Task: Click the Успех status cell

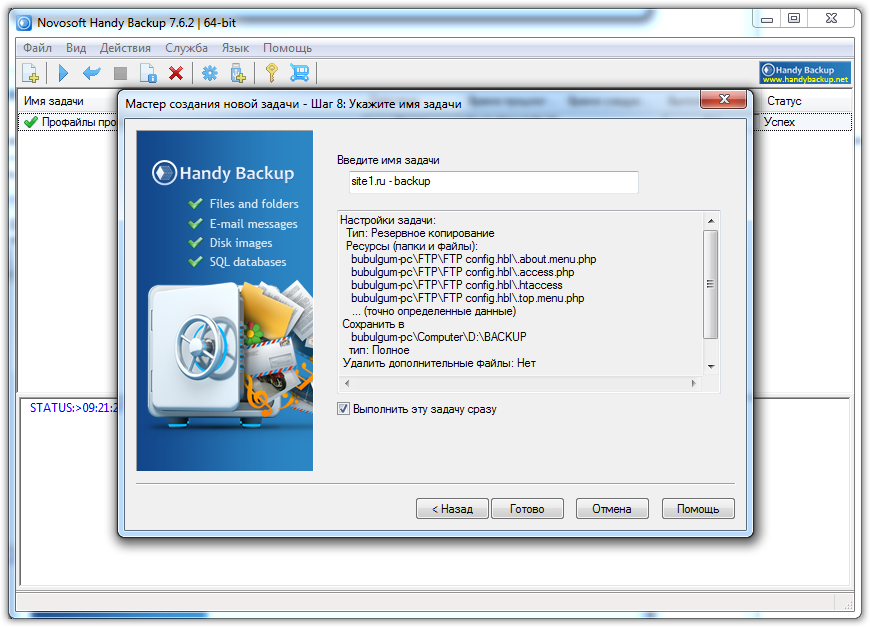Action: click(779, 122)
